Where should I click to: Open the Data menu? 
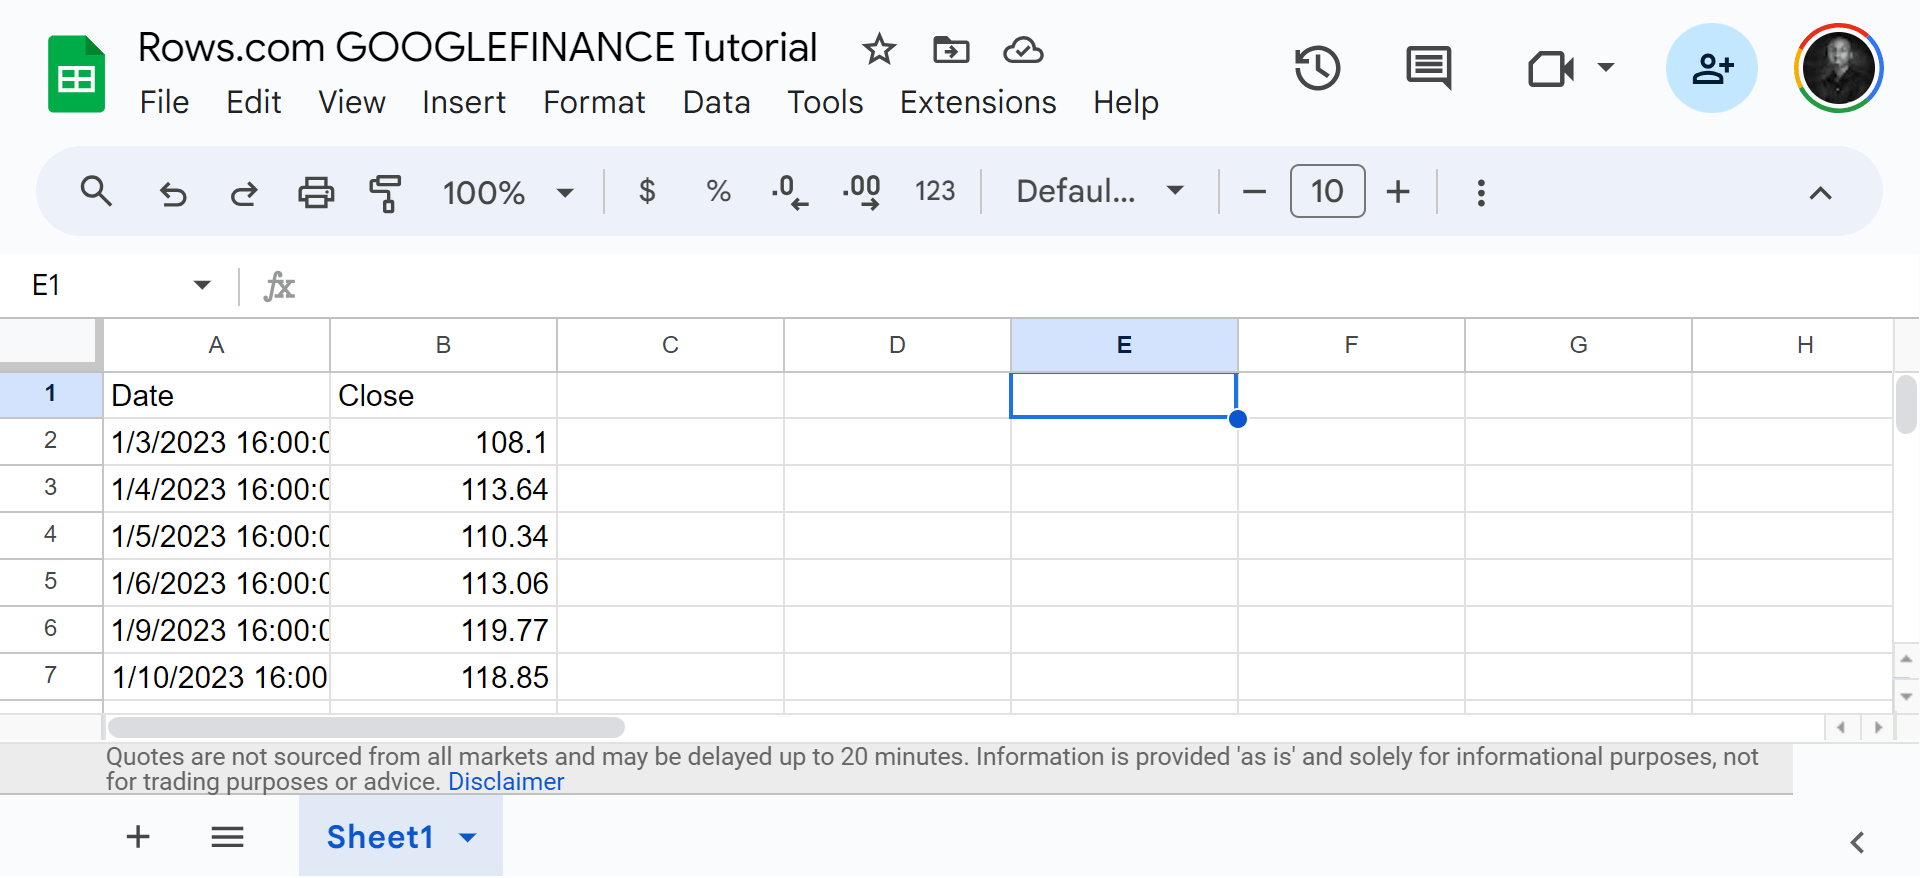tap(716, 102)
